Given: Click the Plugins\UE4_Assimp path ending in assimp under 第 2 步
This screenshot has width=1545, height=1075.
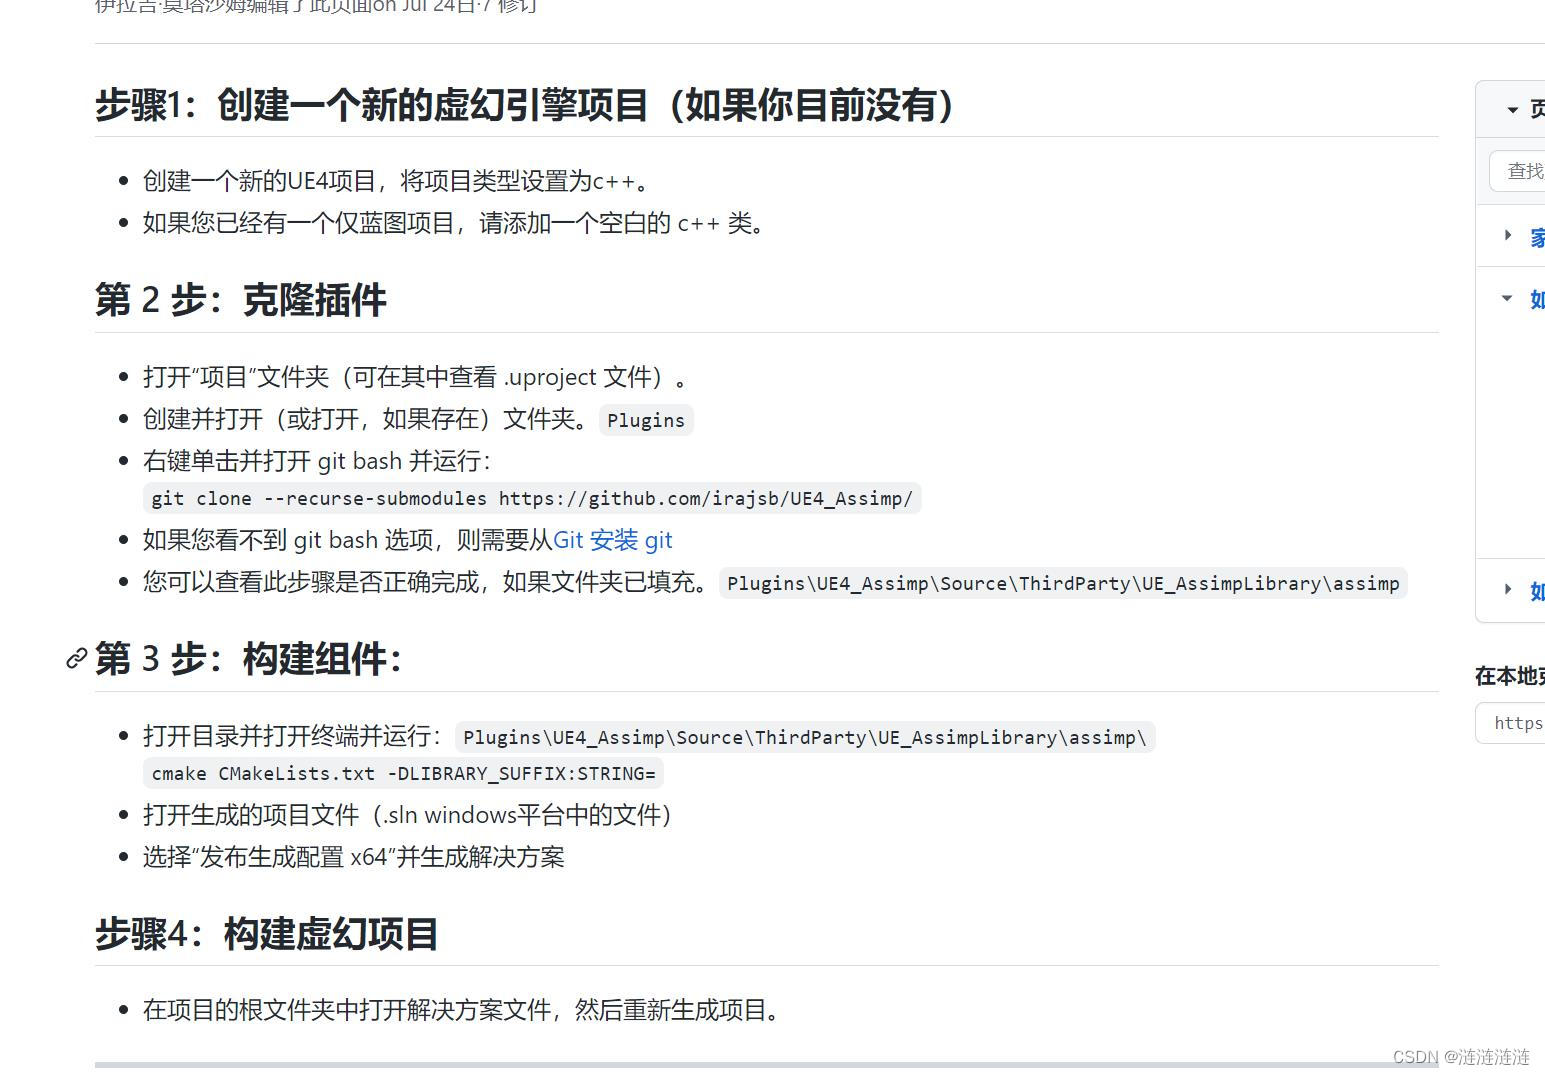Looking at the screenshot, I should coord(1063,583).
